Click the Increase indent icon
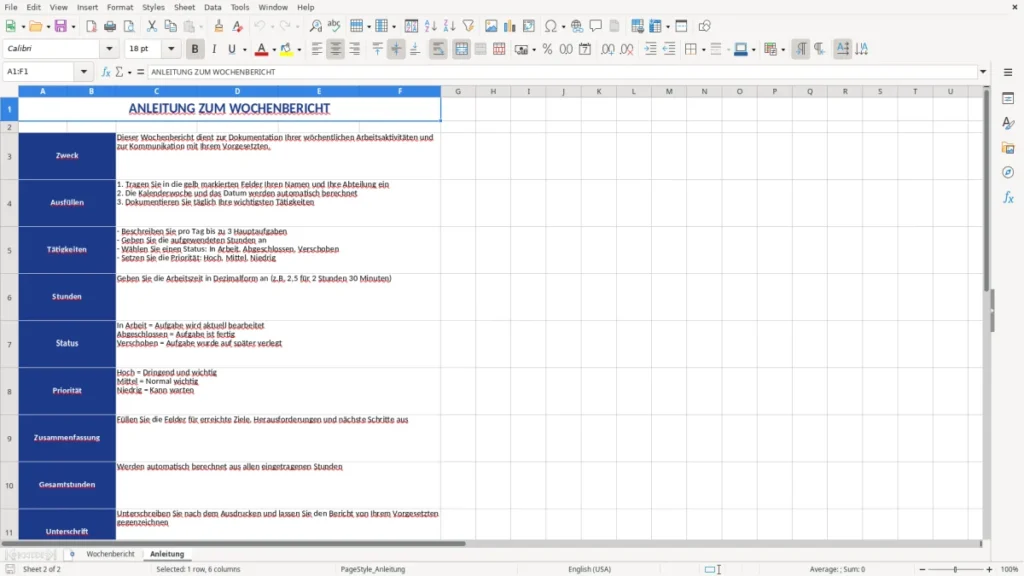1024x576 pixels. click(x=650, y=49)
